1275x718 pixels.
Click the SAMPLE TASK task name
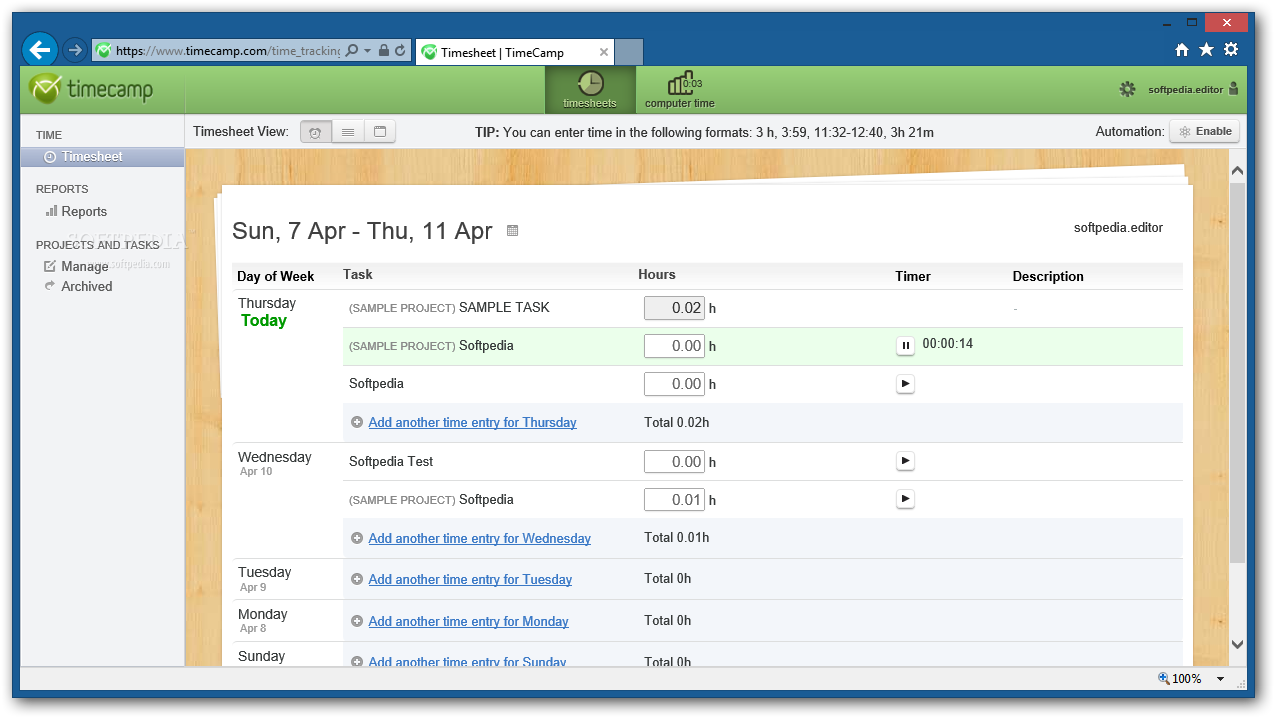[504, 307]
